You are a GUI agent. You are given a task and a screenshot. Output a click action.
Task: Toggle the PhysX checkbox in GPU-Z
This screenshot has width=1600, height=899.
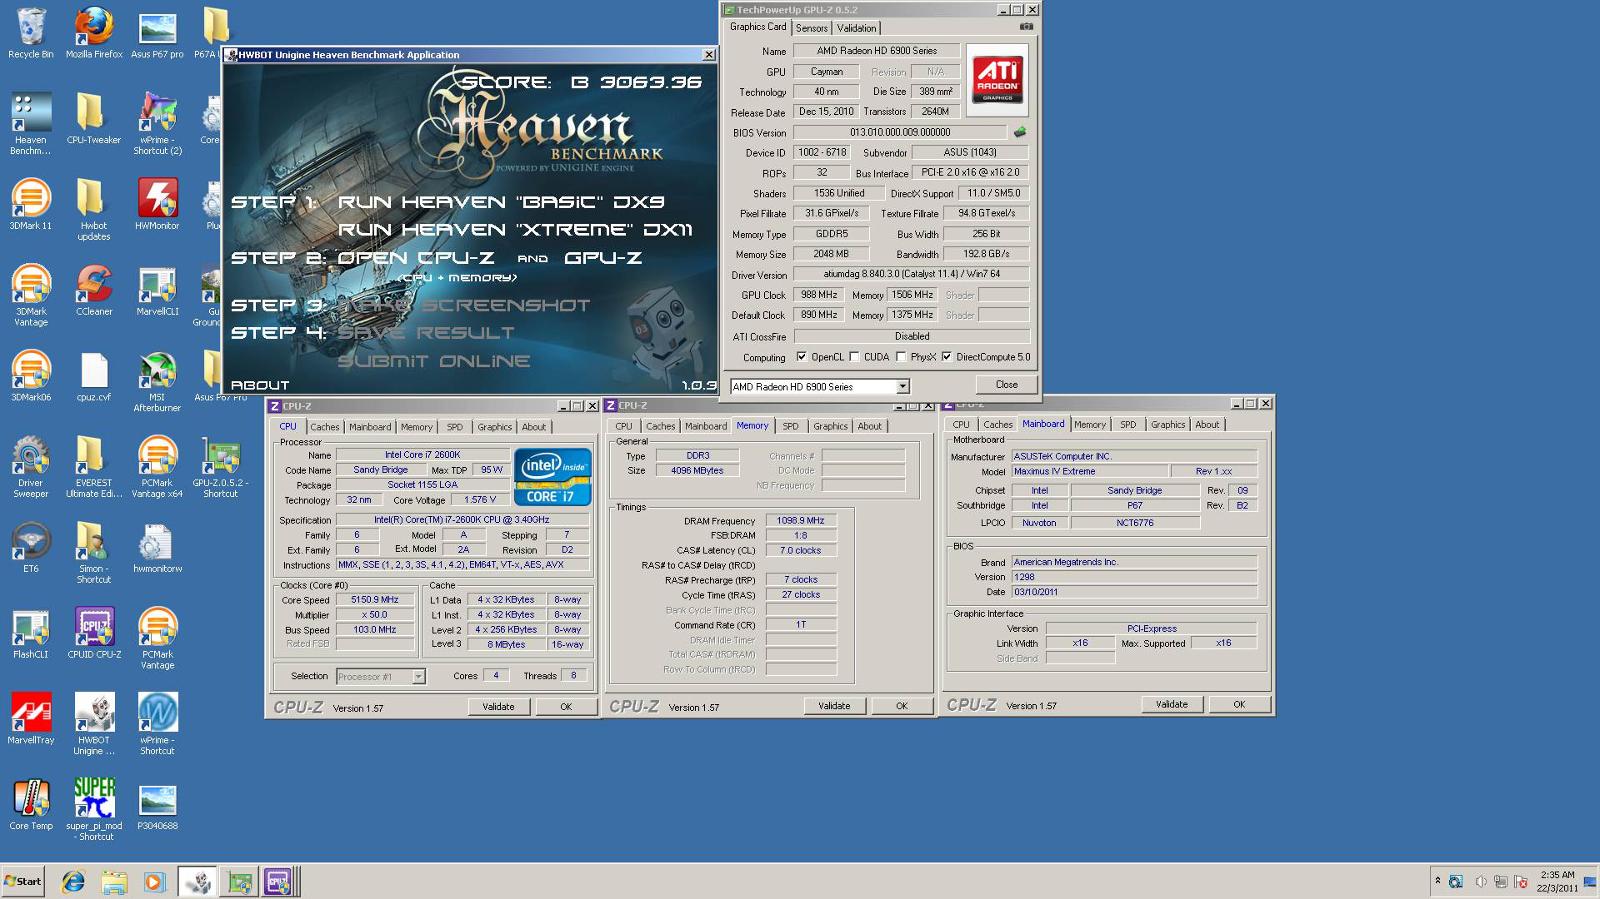pyautogui.click(x=901, y=357)
